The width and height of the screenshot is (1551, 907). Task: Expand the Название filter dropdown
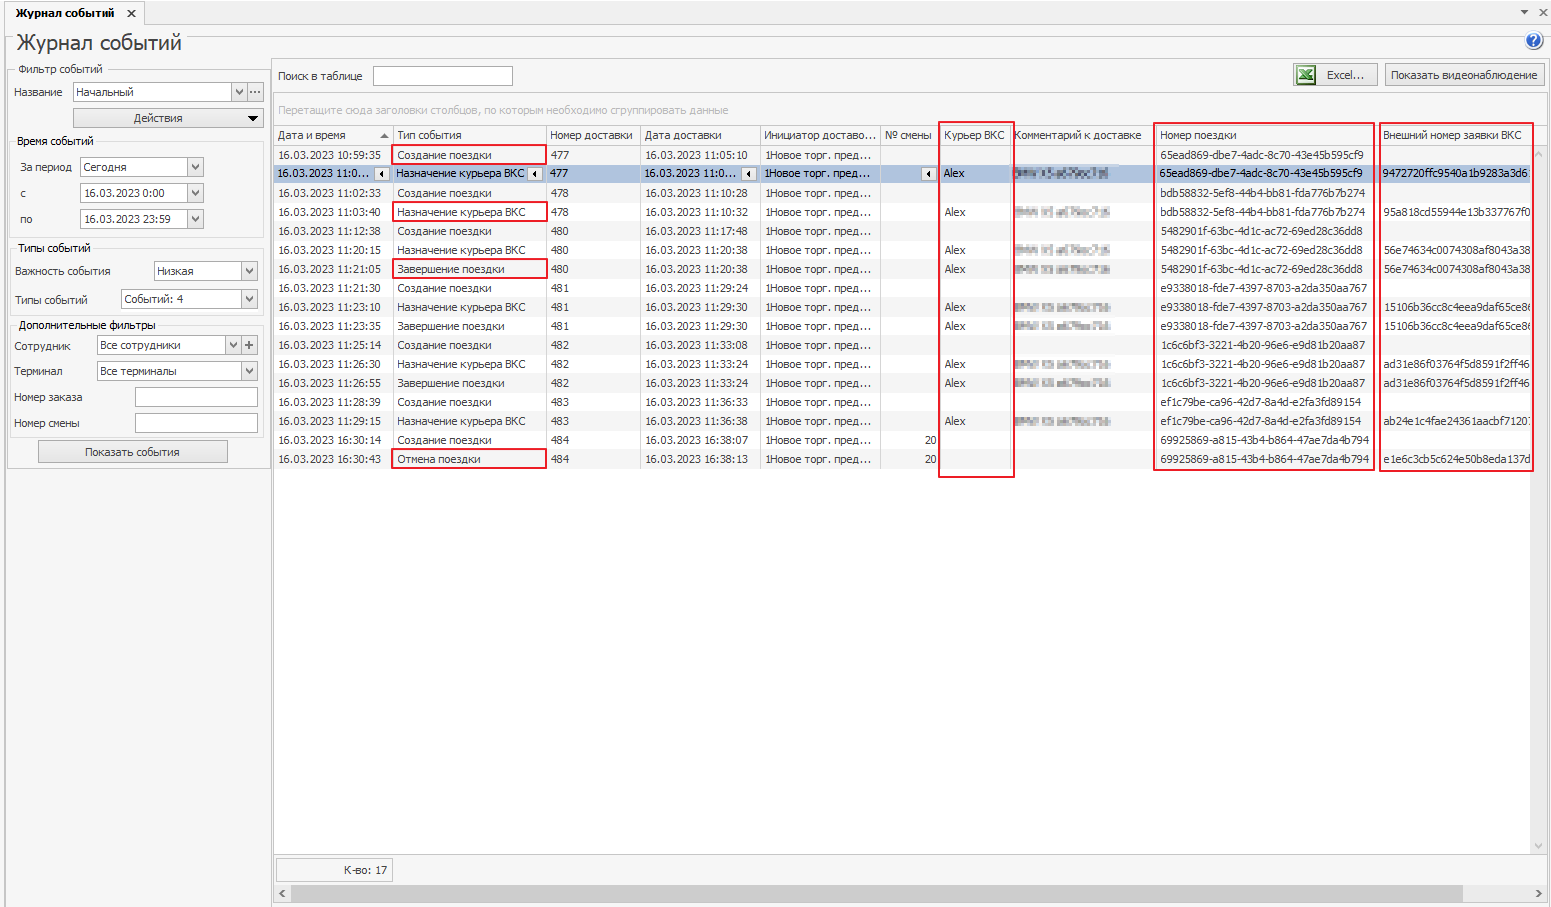coord(239,92)
